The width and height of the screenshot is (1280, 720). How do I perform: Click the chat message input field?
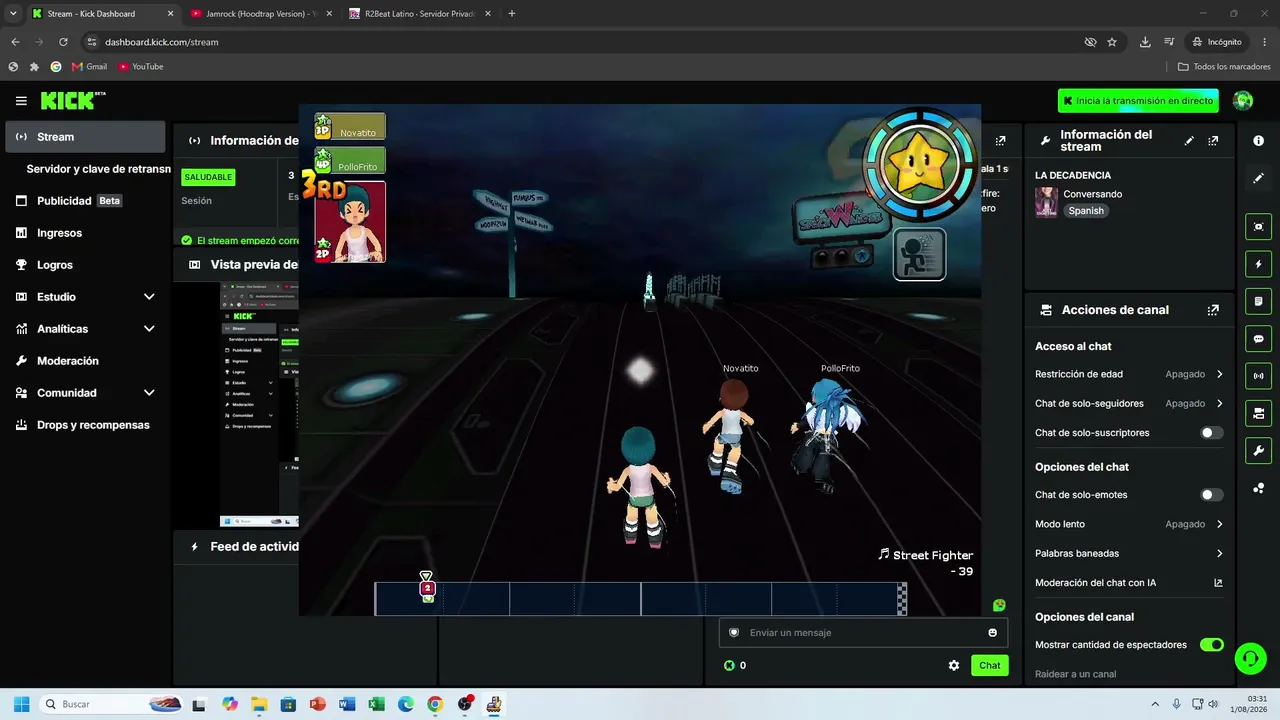[x=862, y=632]
